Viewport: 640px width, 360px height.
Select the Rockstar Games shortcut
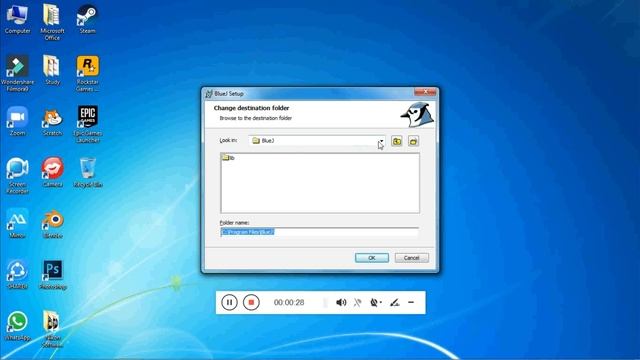coord(87,73)
